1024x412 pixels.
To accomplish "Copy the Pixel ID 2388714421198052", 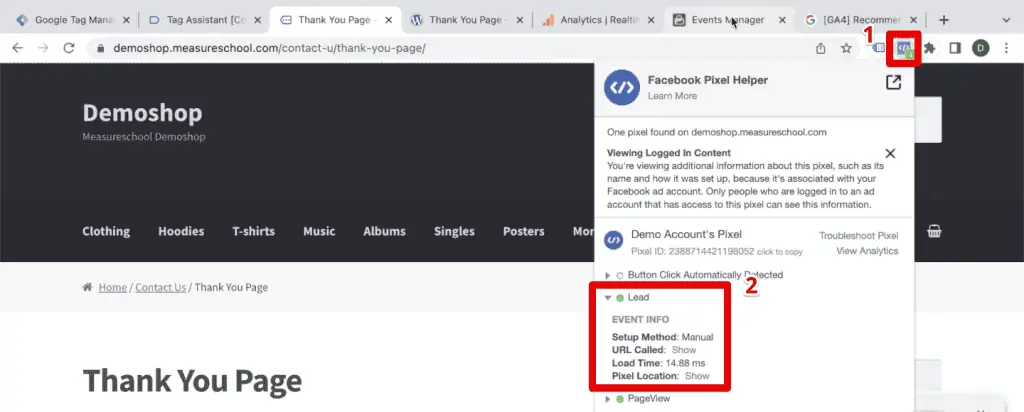I will (x=716, y=251).
